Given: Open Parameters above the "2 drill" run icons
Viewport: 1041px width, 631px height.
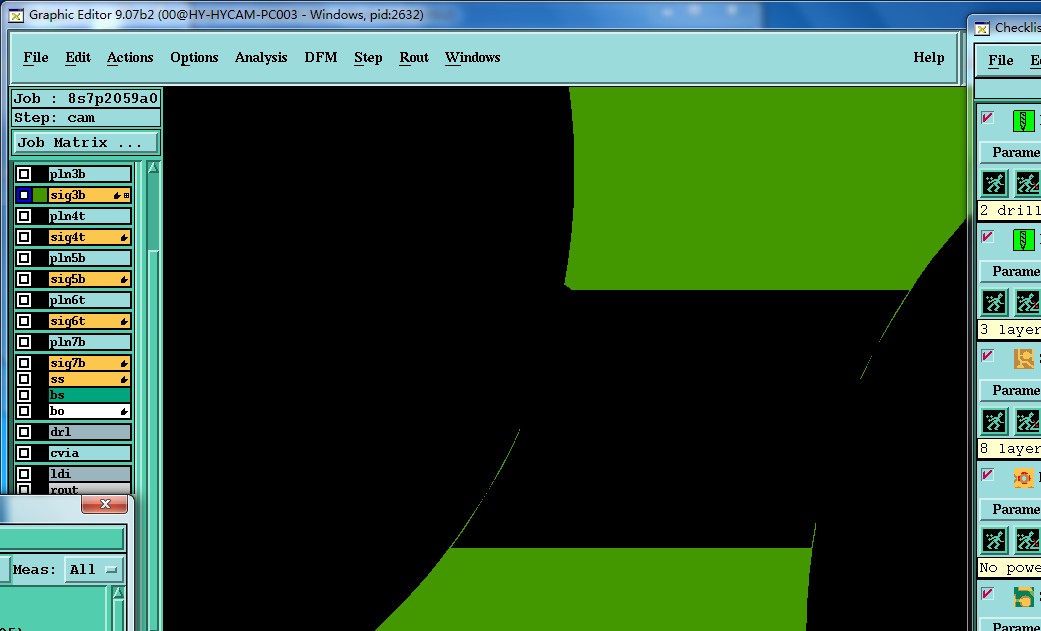Looking at the screenshot, I should [1010, 152].
